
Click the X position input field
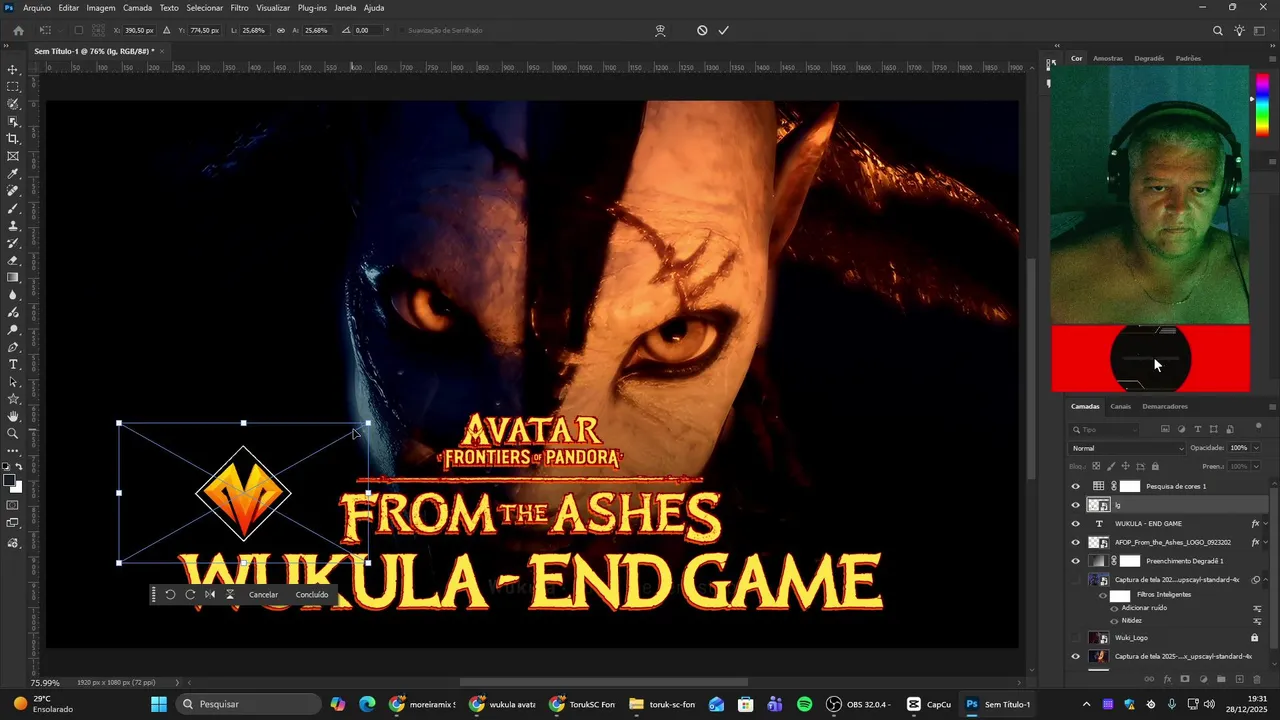140,30
